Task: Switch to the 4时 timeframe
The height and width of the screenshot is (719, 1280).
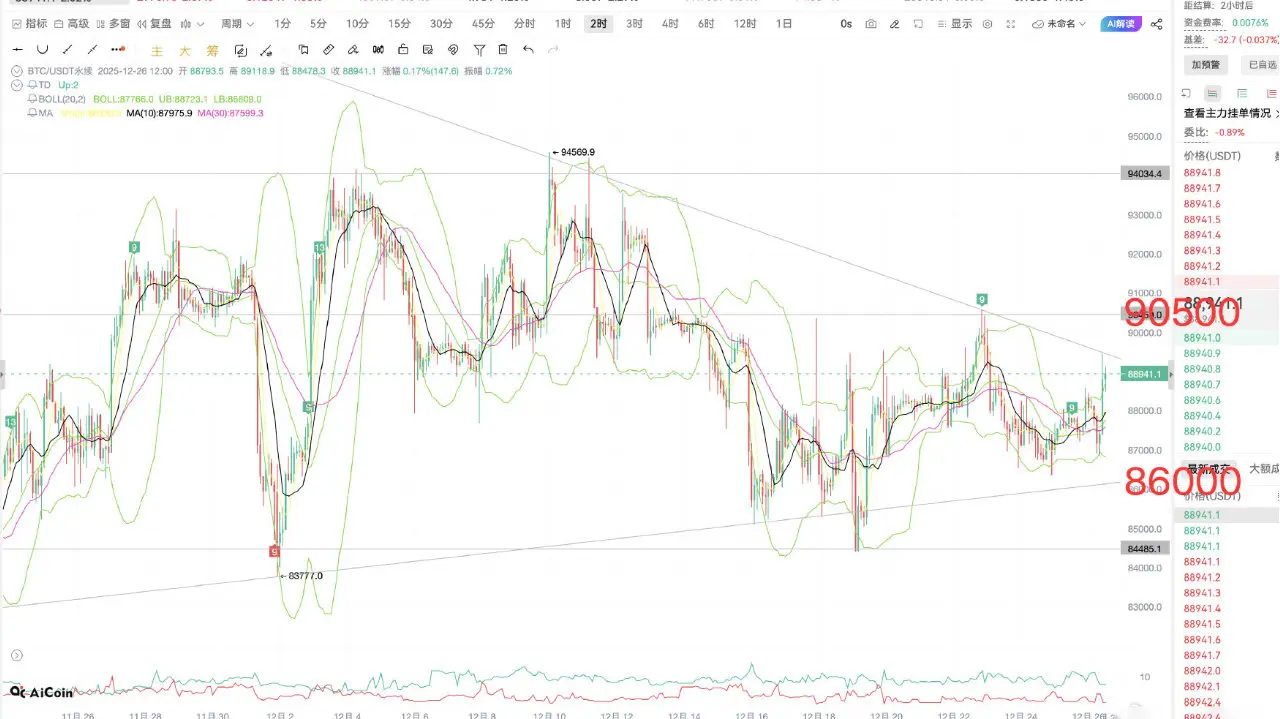Action: [670, 24]
